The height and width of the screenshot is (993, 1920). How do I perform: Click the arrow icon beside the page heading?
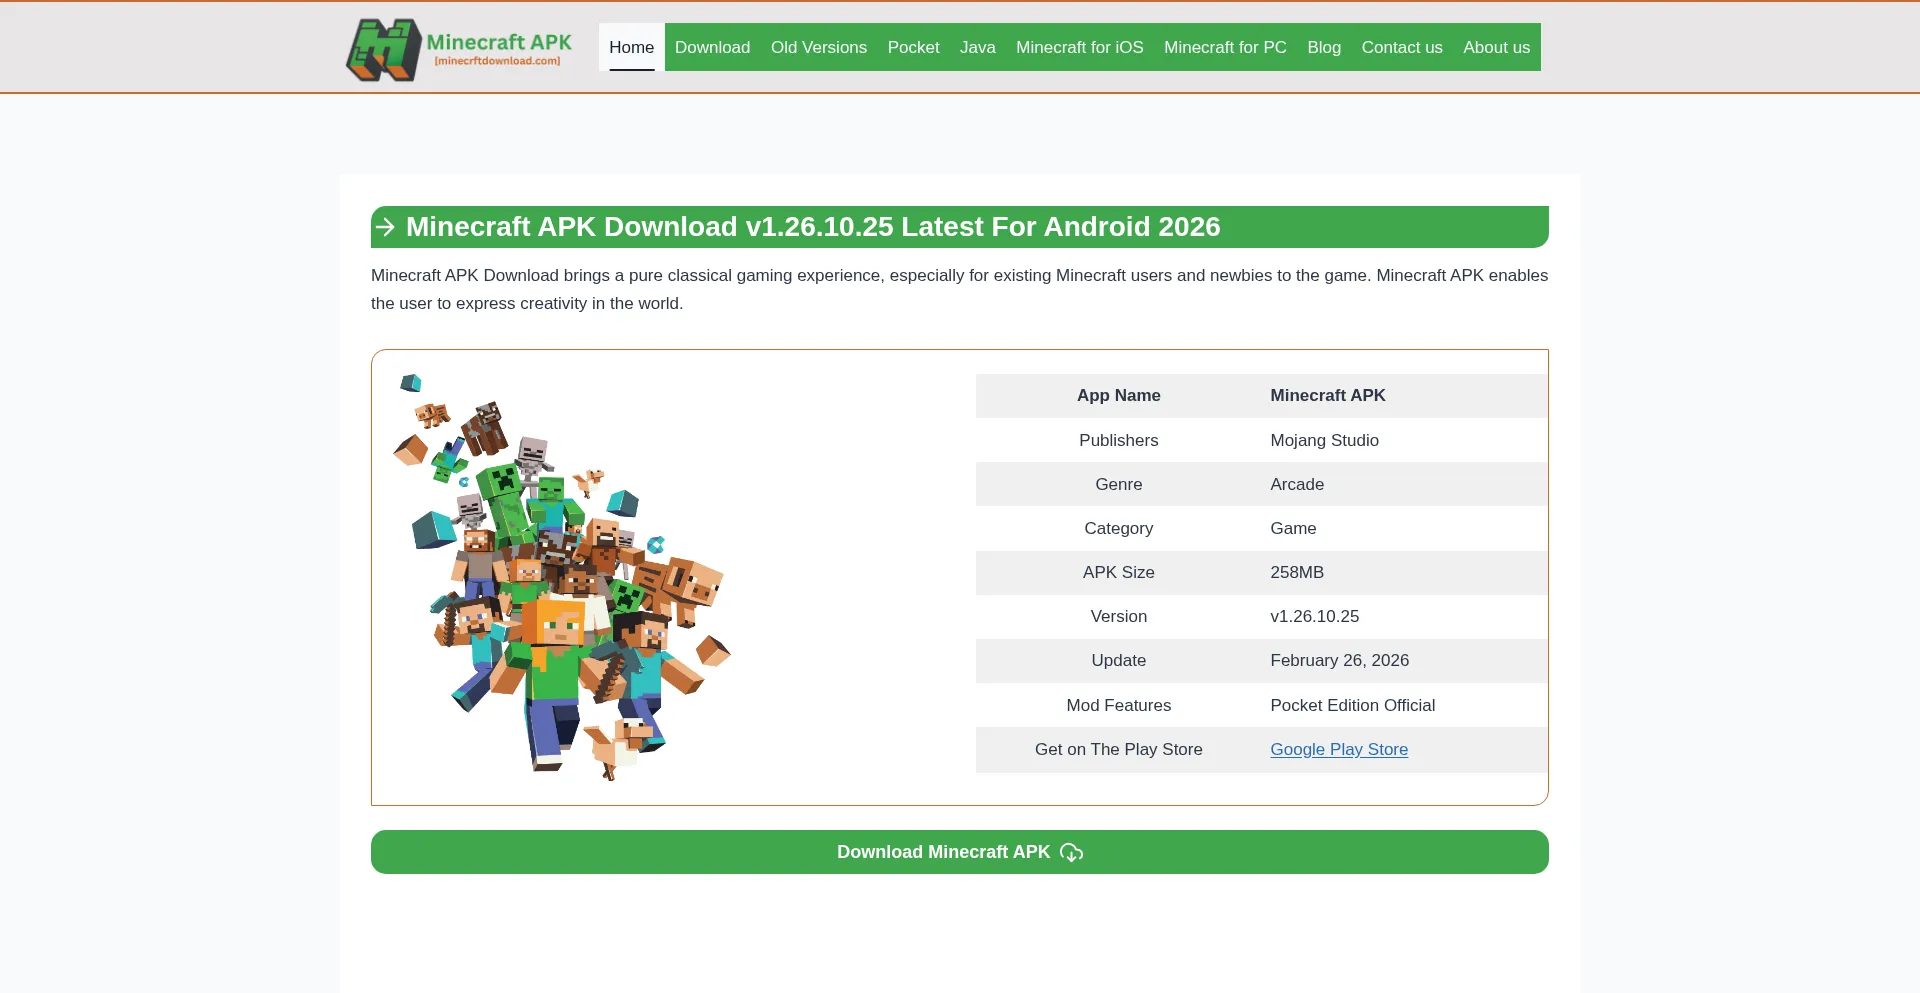(386, 227)
